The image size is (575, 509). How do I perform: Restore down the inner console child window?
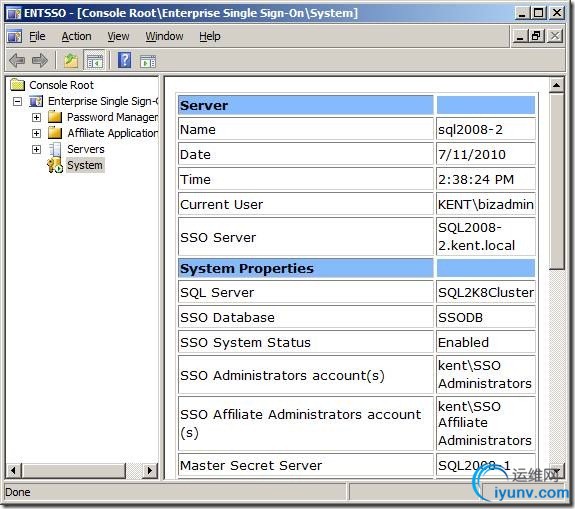[x=536, y=36]
